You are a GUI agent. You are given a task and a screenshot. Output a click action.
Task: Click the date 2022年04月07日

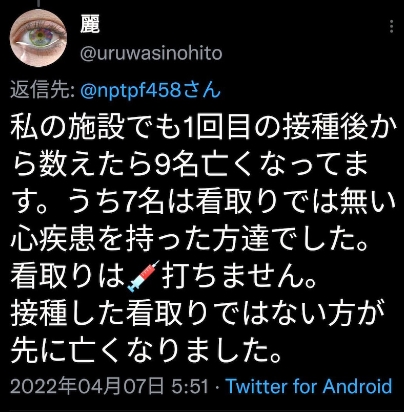pyautogui.click(x=87, y=387)
